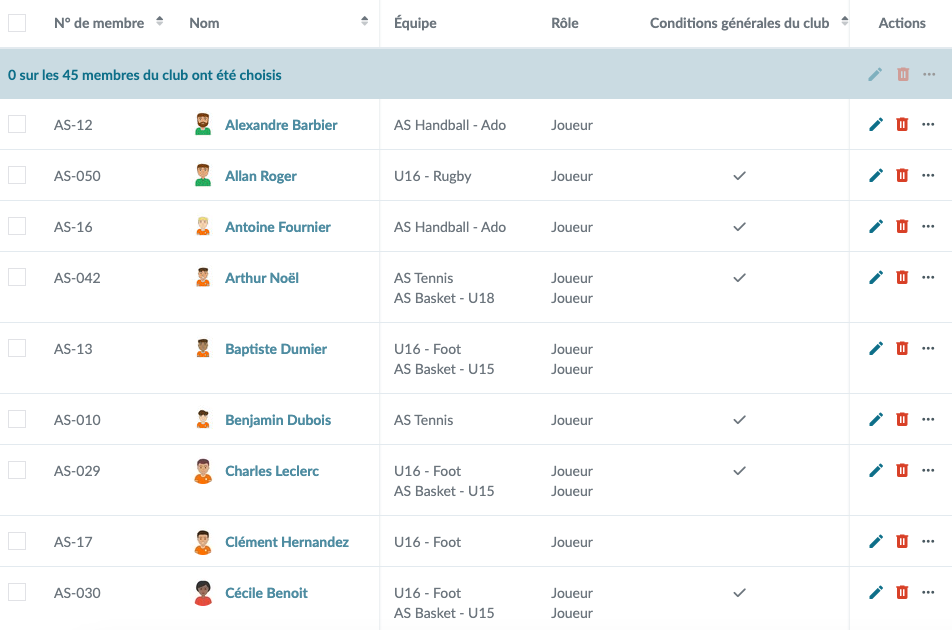This screenshot has height=630, width=952.
Task: Open the three-dot menu for Benjamin Dubois
Action: click(928, 420)
